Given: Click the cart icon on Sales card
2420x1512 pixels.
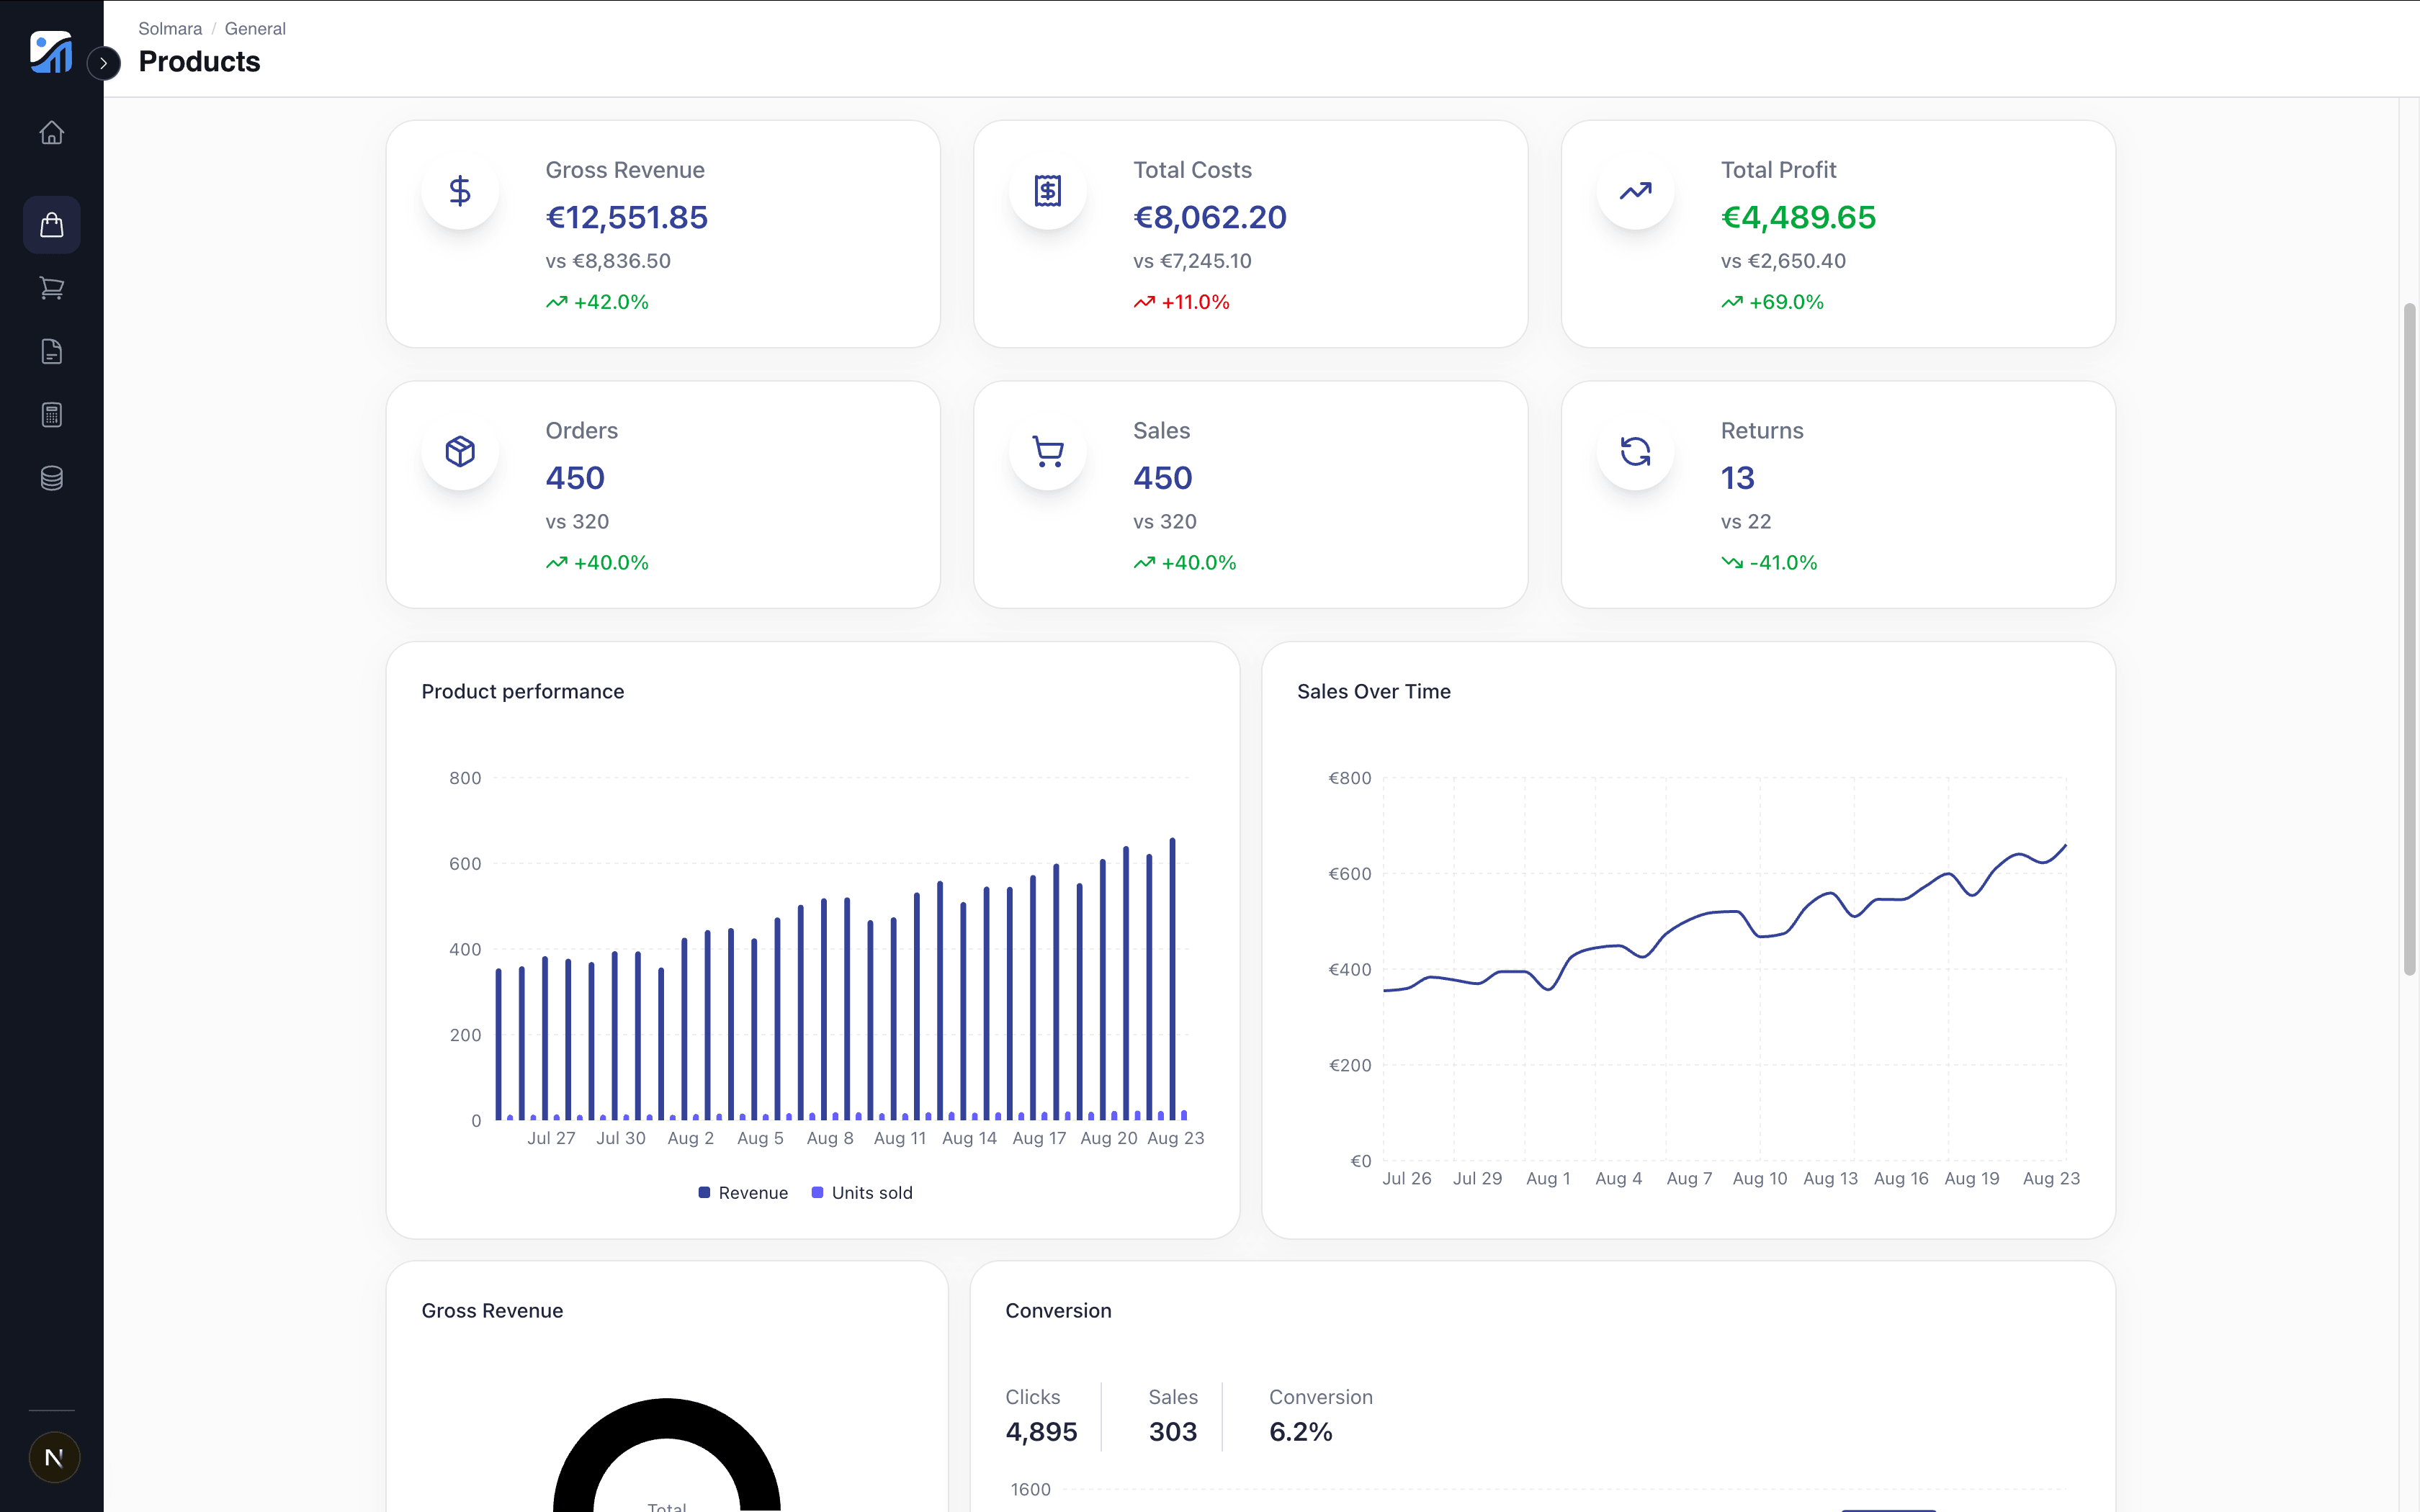Looking at the screenshot, I should pos(1048,451).
